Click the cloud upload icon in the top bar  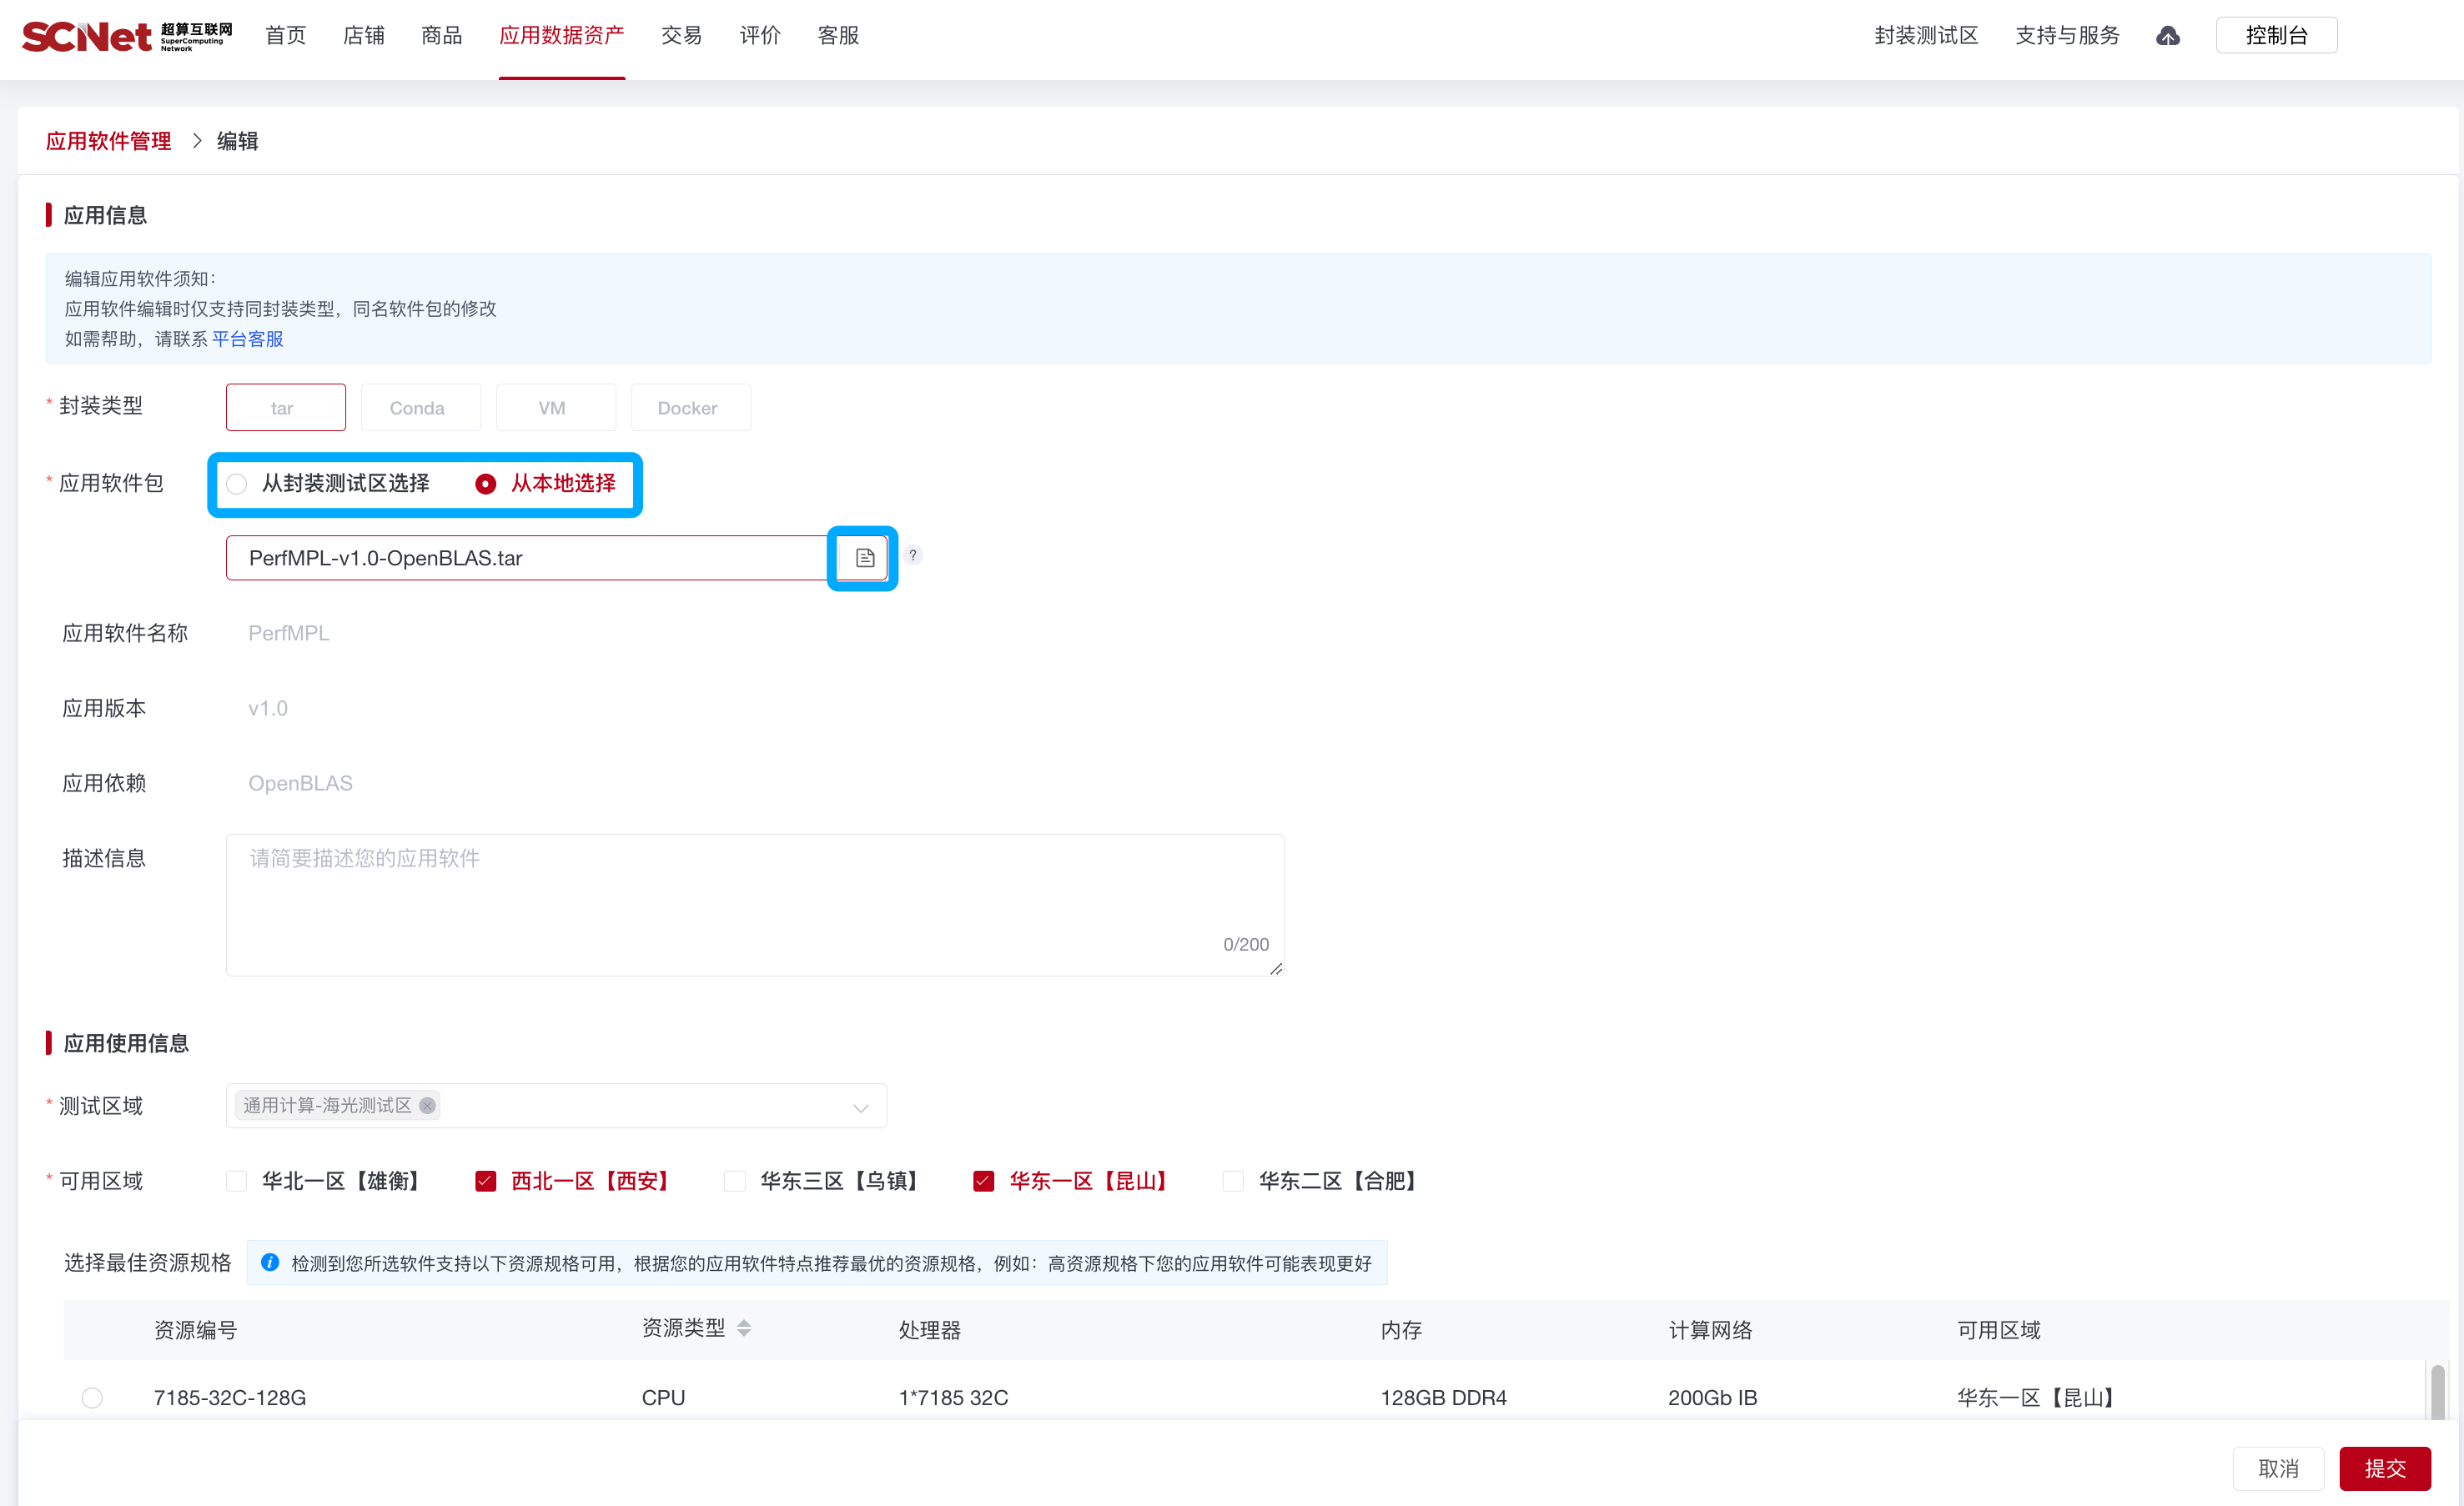[2168, 35]
